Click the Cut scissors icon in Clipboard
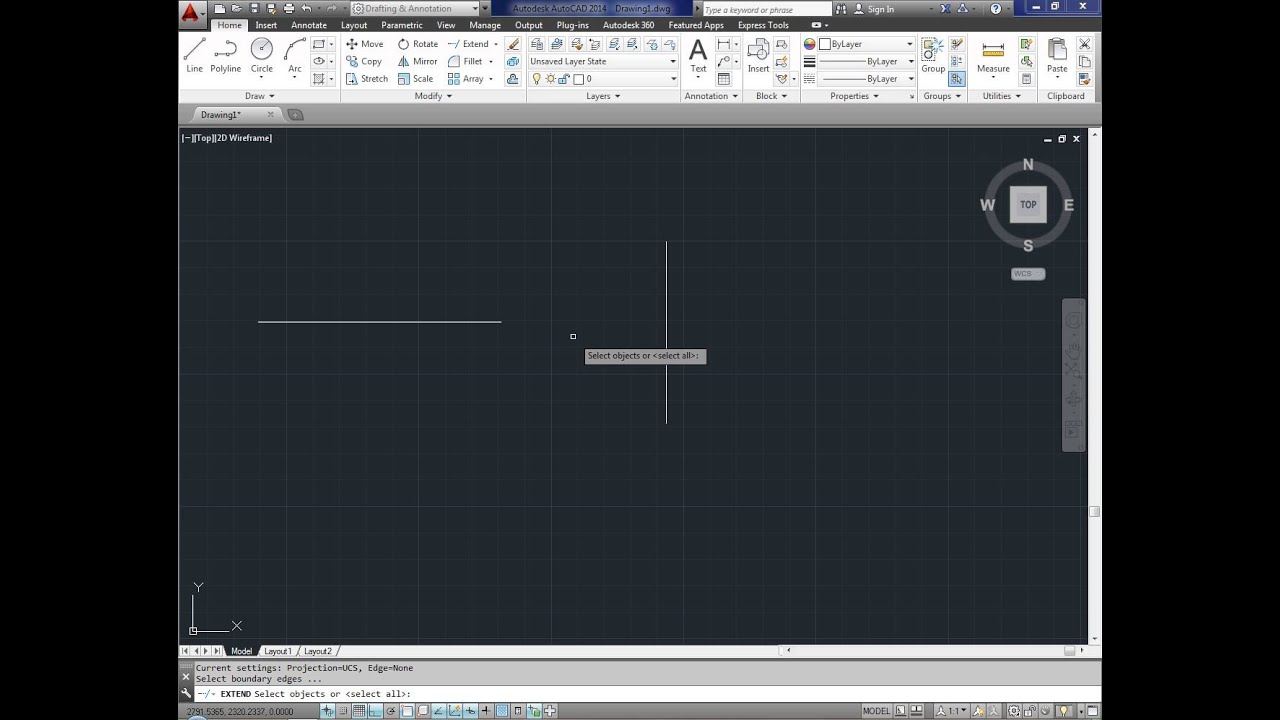 coord(1085,44)
